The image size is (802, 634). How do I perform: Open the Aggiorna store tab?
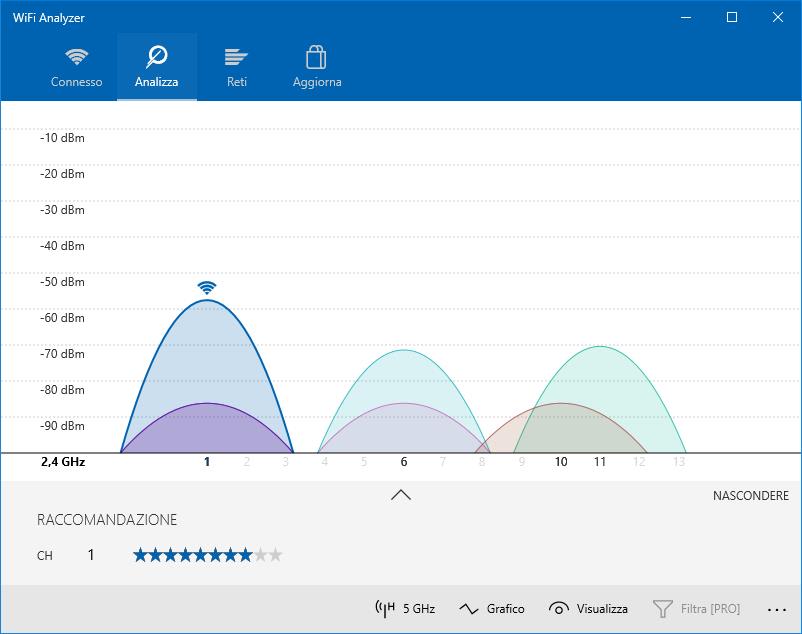click(317, 67)
